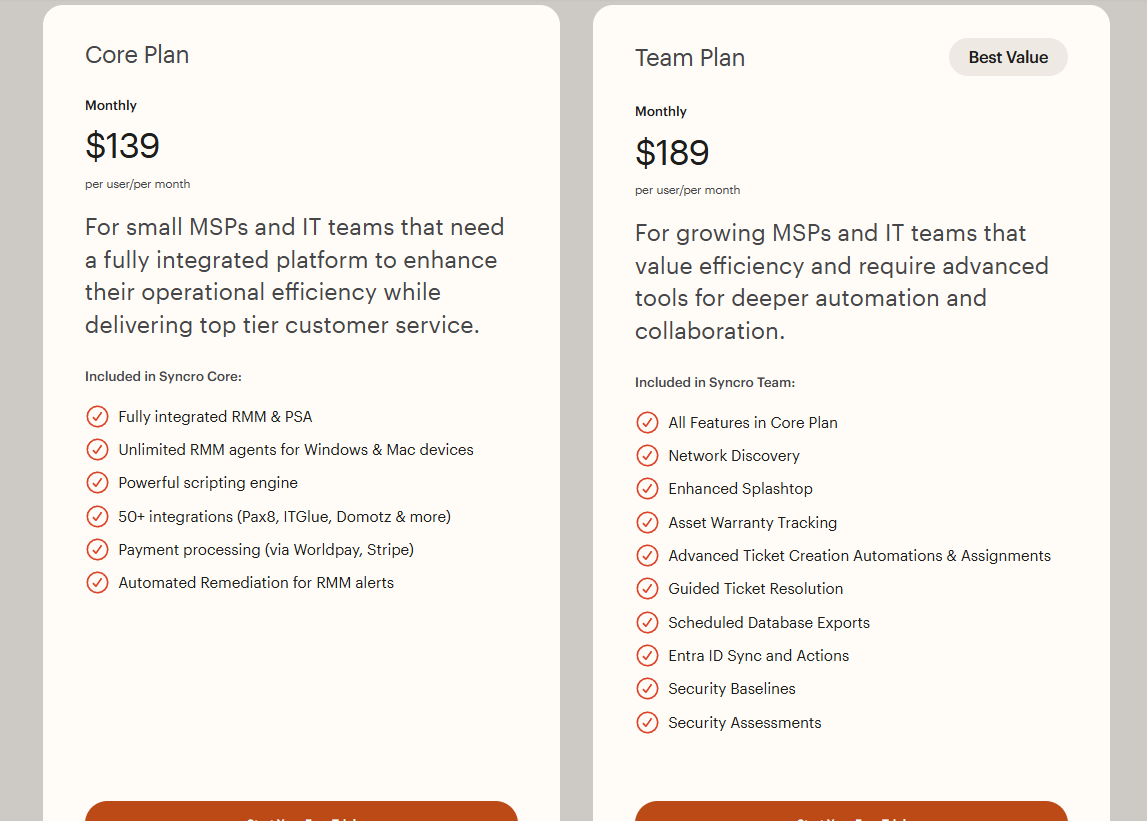The width and height of the screenshot is (1147, 821).
Task: Click checkmark icon beside All Features in Core Plan
Action: pyautogui.click(x=647, y=422)
